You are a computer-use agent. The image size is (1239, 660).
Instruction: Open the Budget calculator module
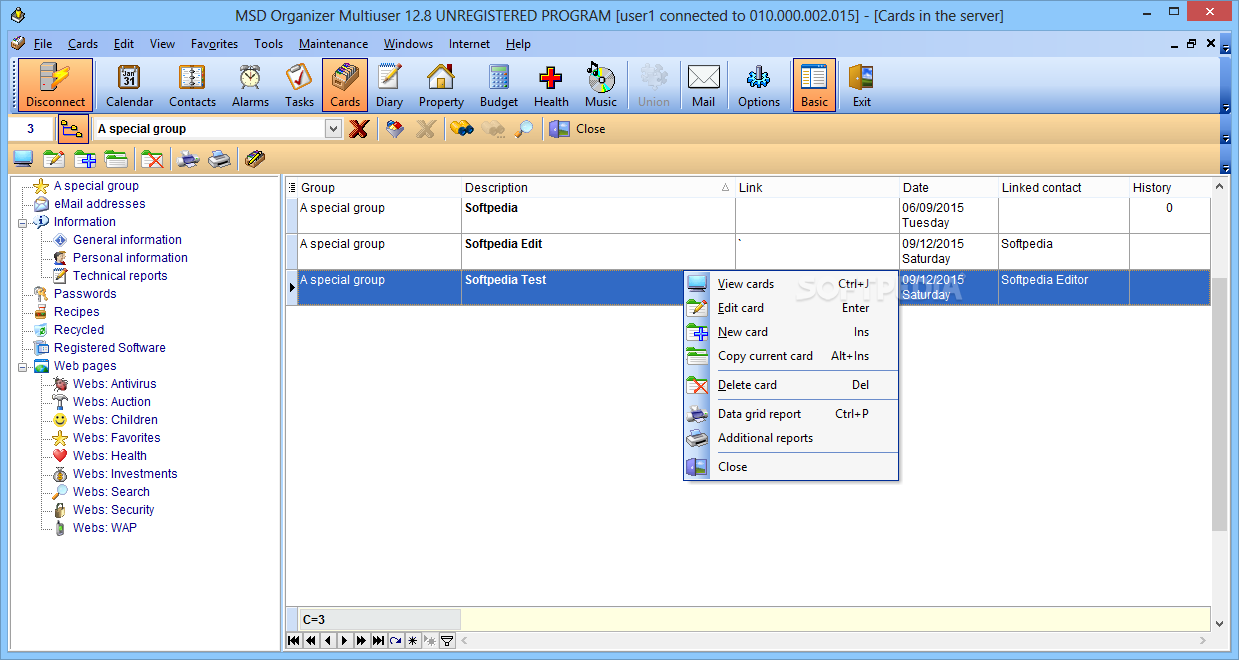pyautogui.click(x=499, y=85)
